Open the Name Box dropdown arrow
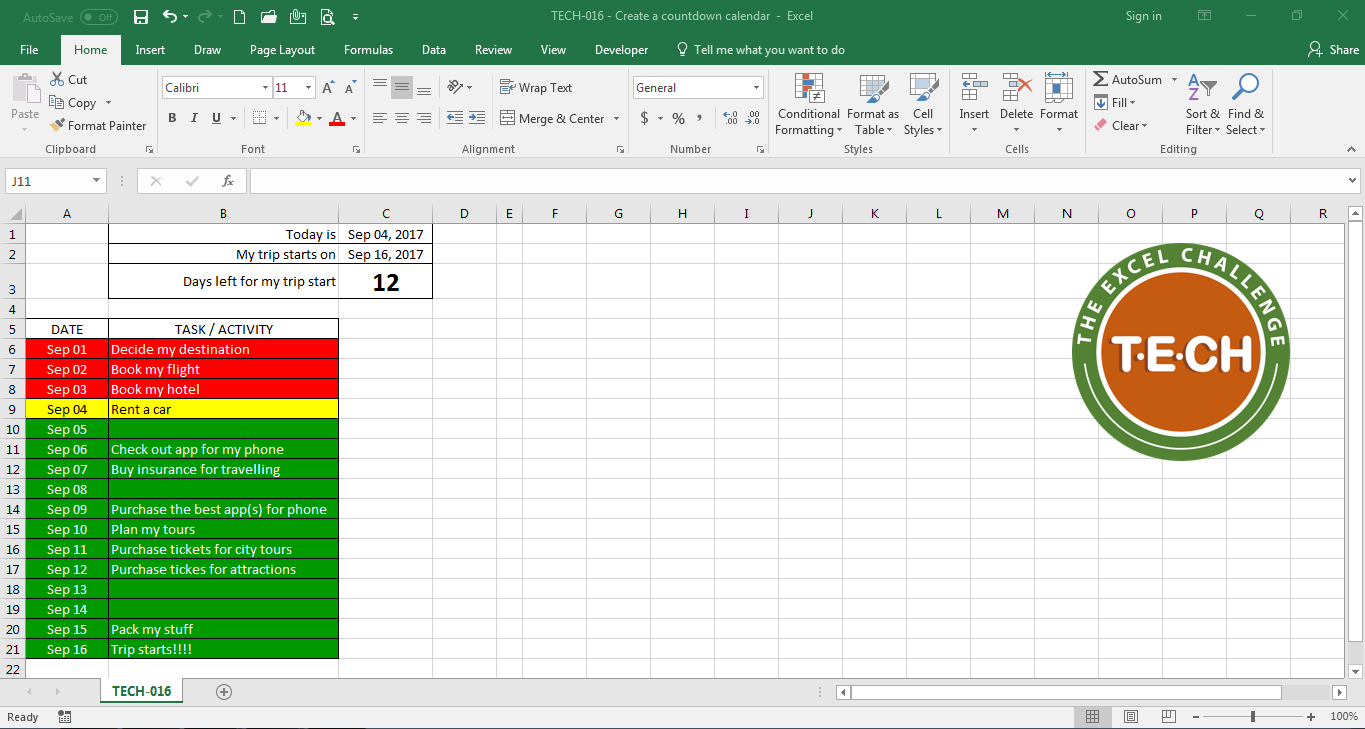 point(97,181)
